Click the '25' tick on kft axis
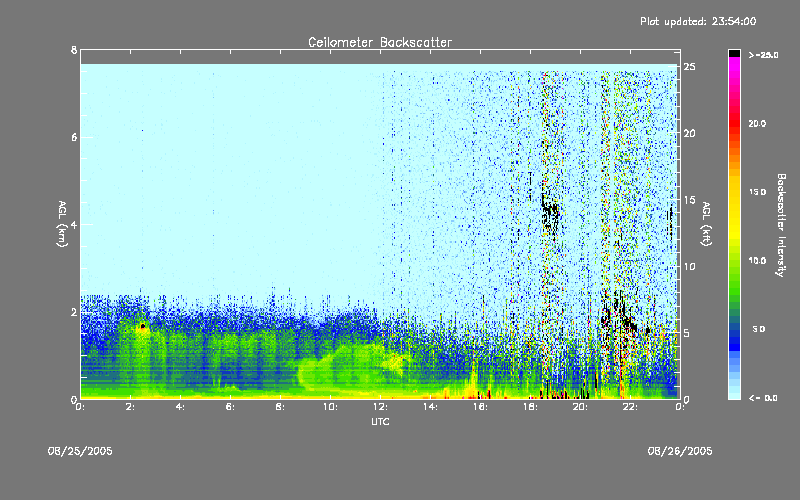800x500 pixels. point(689,67)
